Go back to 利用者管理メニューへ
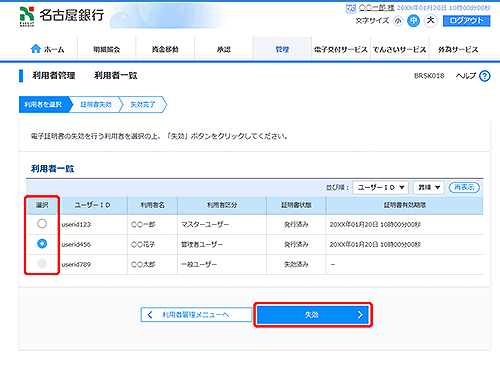This screenshot has height=369, width=500. pos(196,315)
